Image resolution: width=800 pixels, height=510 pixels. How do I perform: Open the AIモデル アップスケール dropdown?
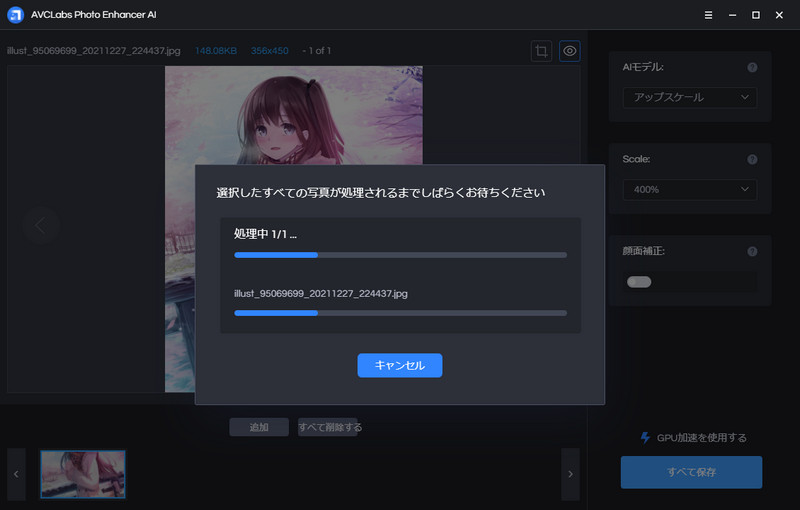690,97
